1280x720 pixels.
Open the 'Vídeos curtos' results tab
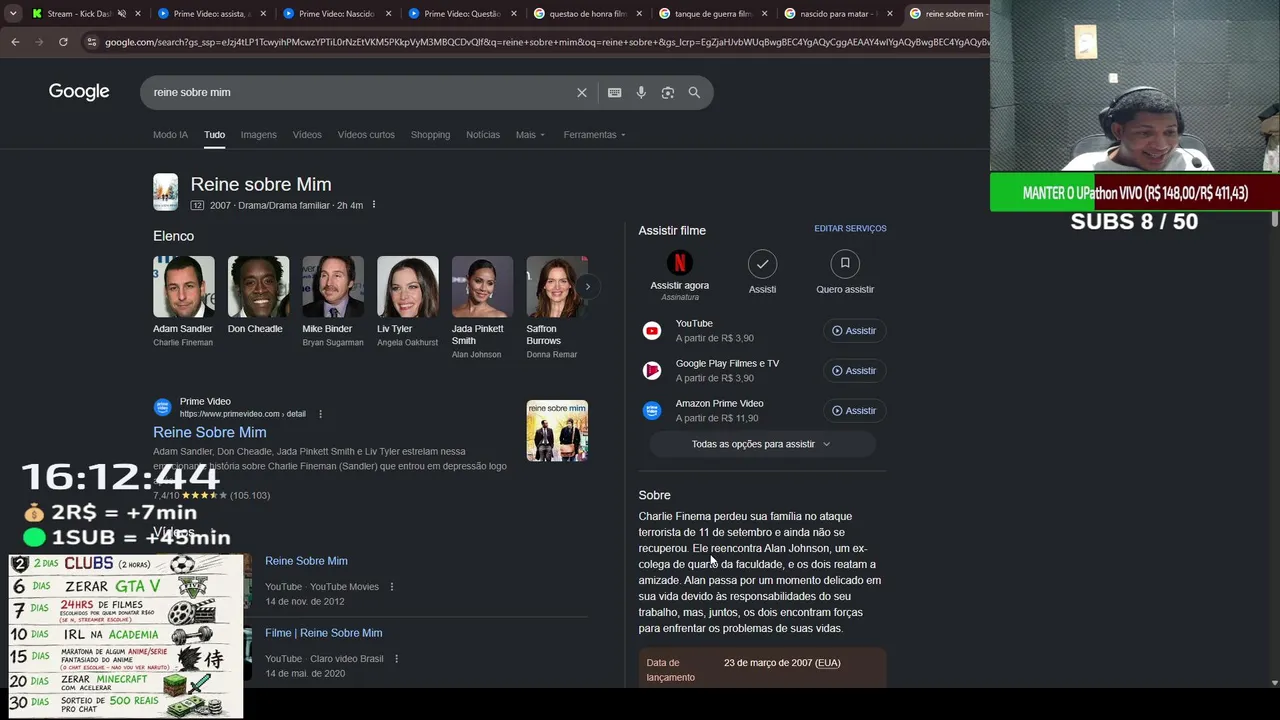tap(366, 135)
